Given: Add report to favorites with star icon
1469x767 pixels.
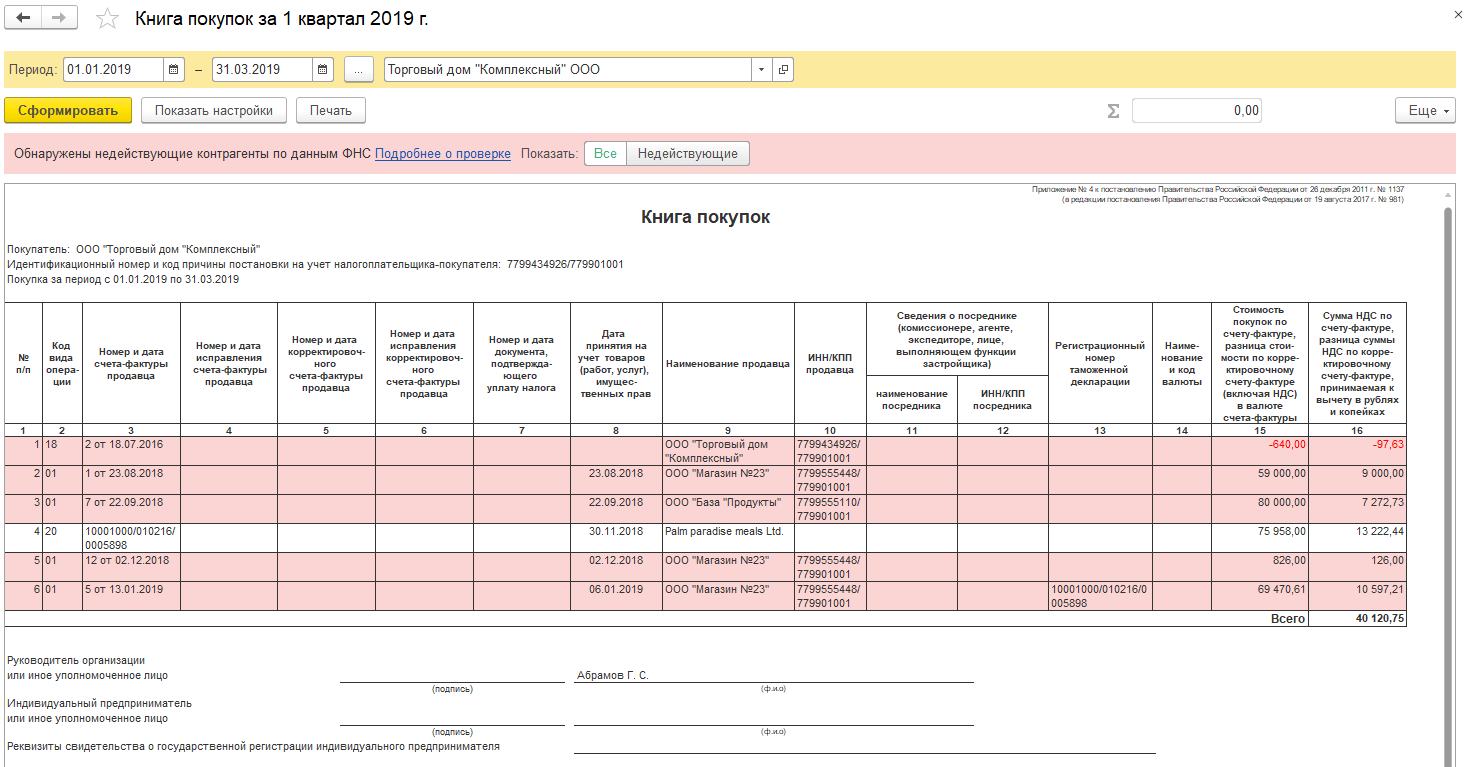Looking at the screenshot, I should (107, 20).
